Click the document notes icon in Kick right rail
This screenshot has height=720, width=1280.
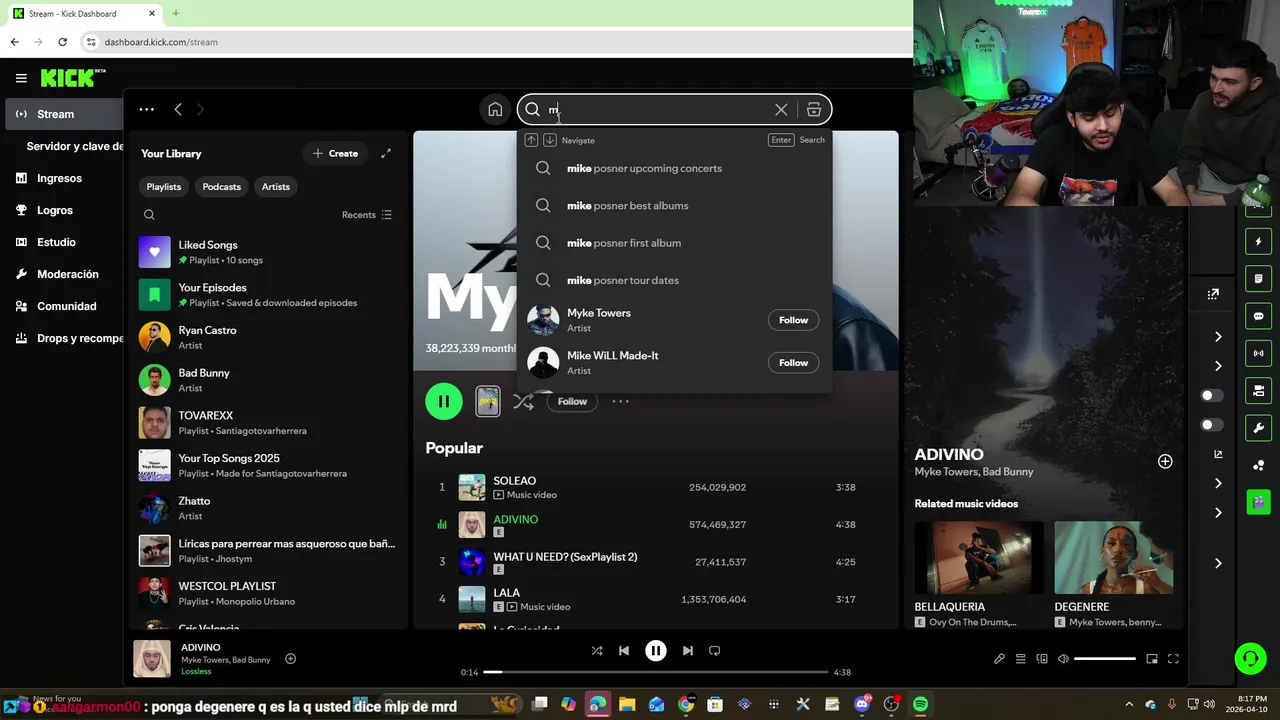coord(1258,278)
